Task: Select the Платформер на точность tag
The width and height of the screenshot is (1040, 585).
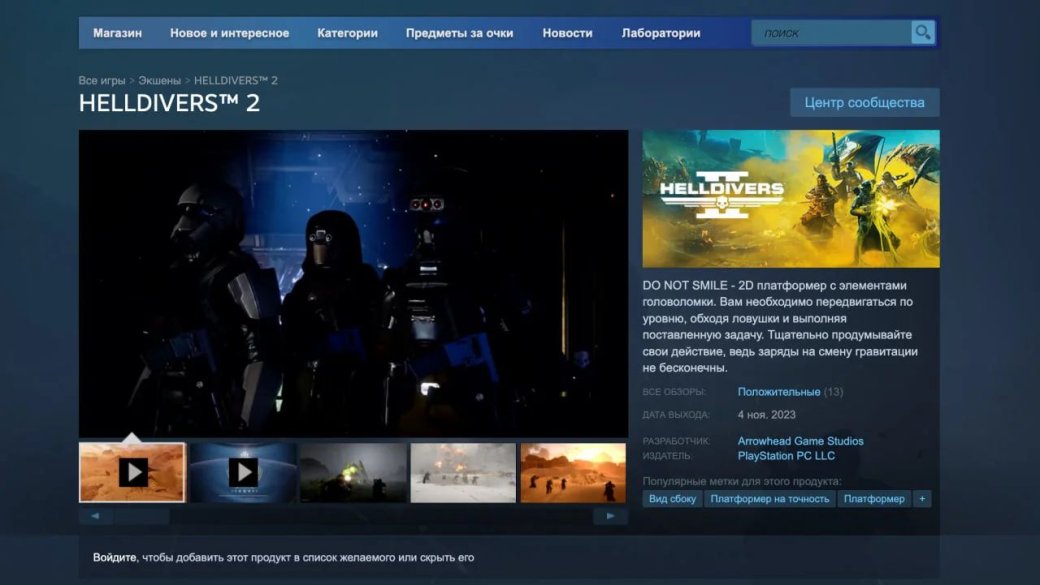Action: (769, 499)
